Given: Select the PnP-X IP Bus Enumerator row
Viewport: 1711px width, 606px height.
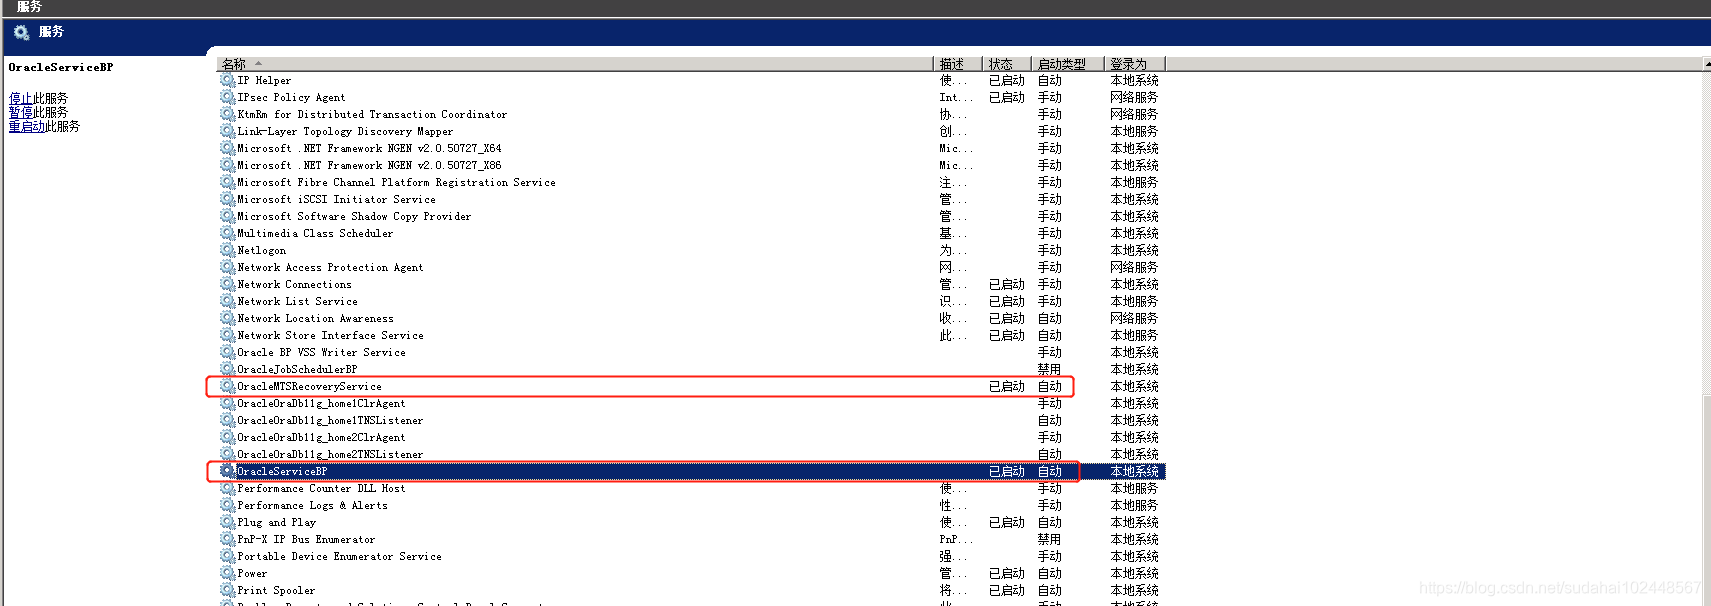Looking at the screenshot, I should pos(692,539).
